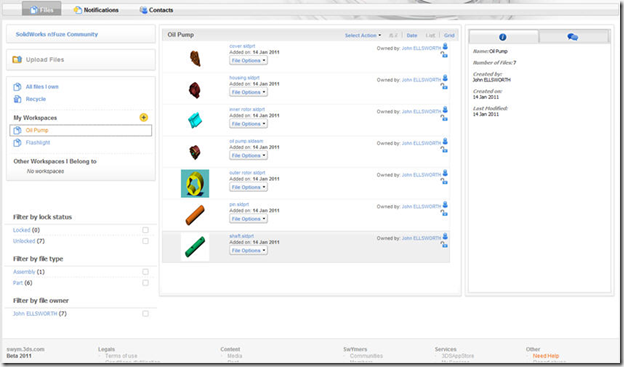Screen dimensions: 624x367
Task: Click the outer rotor part thumbnail
Action: click(195, 184)
